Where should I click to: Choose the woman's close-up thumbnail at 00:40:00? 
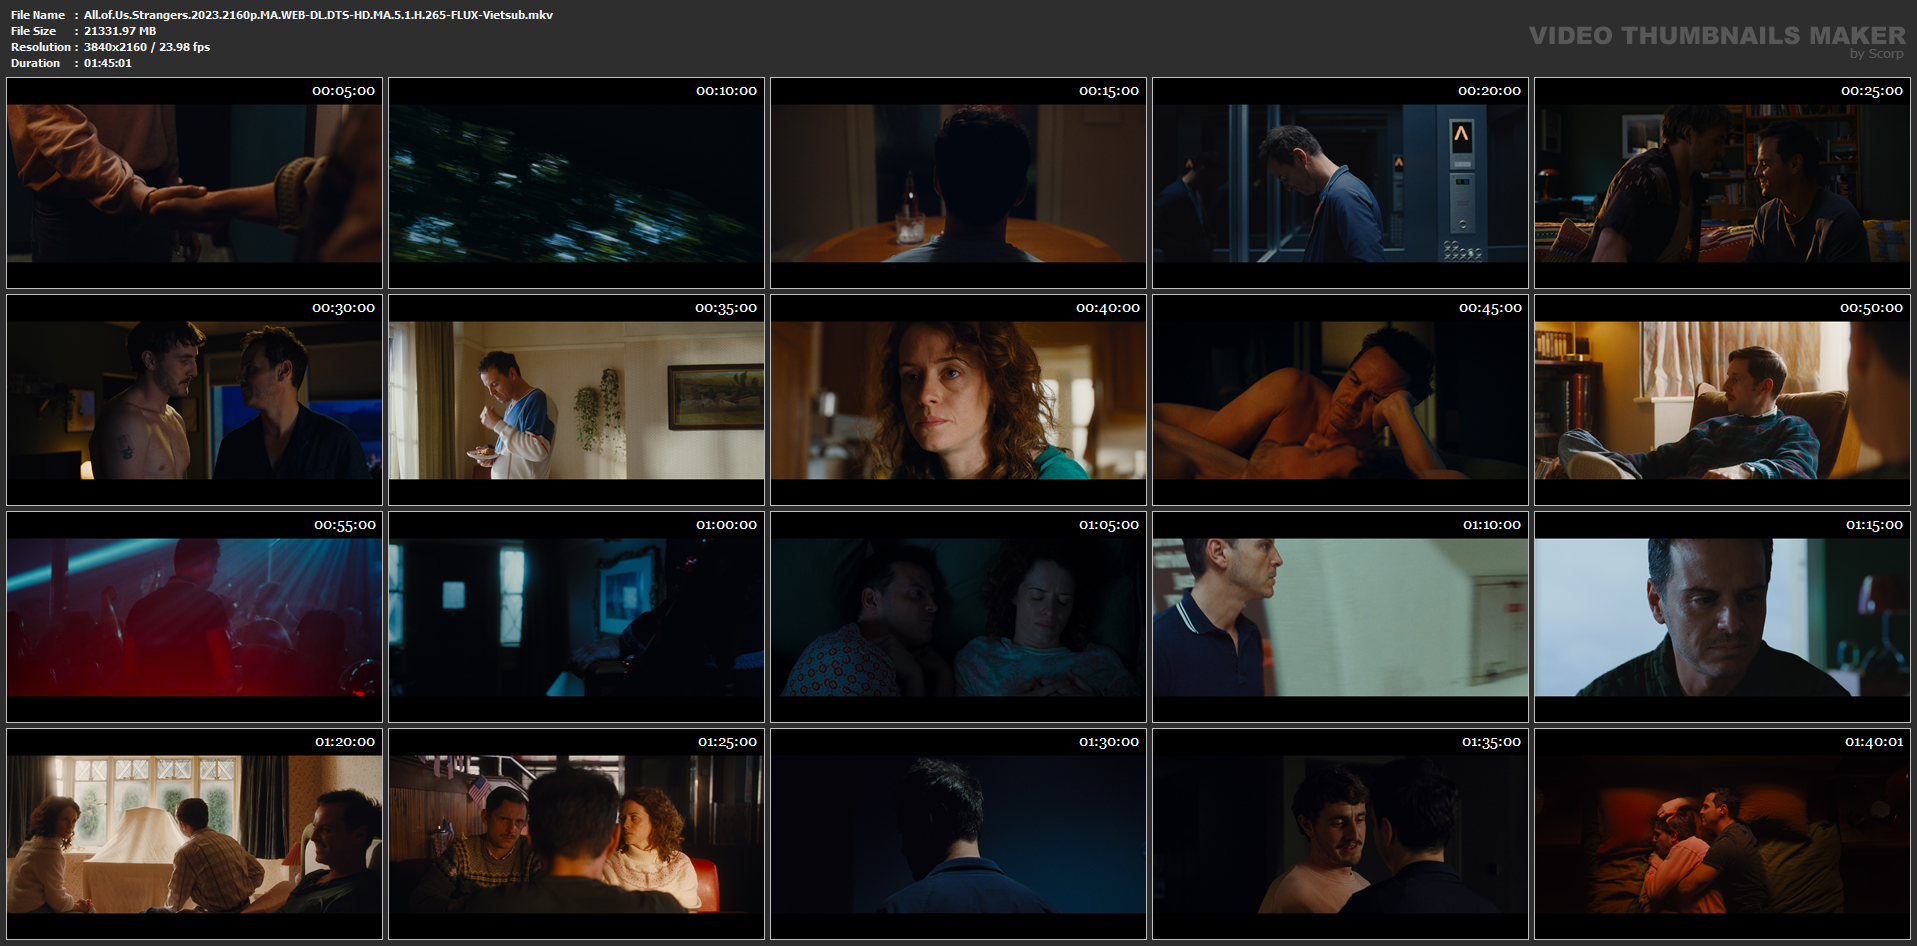point(958,400)
